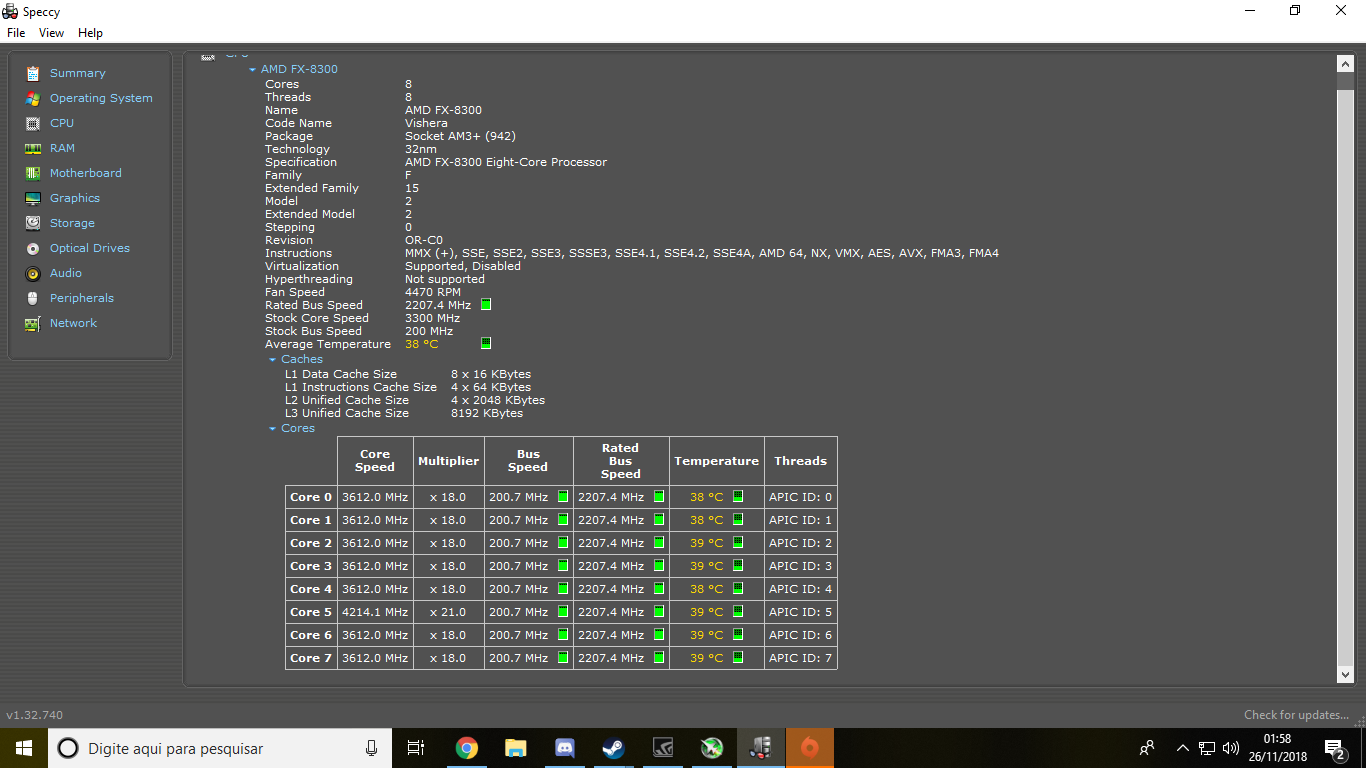Open the View menu
The width and height of the screenshot is (1366, 768).
[51, 33]
